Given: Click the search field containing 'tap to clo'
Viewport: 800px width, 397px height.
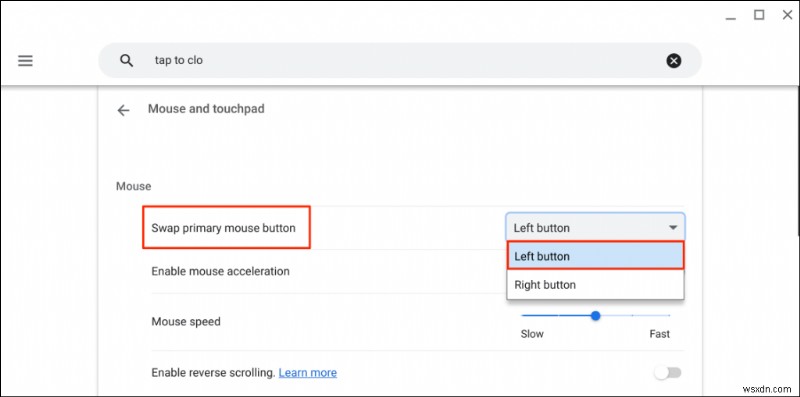Looking at the screenshot, I should pyautogui.click(x=400, y=60).
